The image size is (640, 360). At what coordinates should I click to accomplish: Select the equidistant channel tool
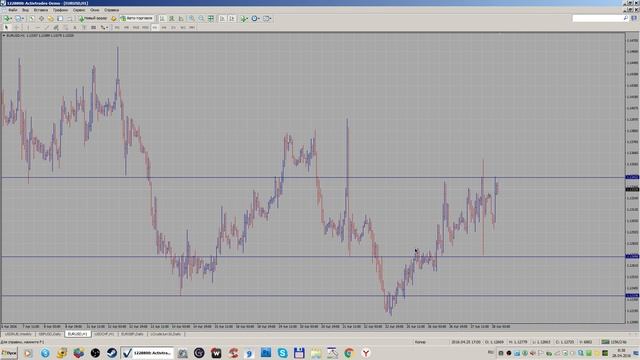click(x=56, y=27)
